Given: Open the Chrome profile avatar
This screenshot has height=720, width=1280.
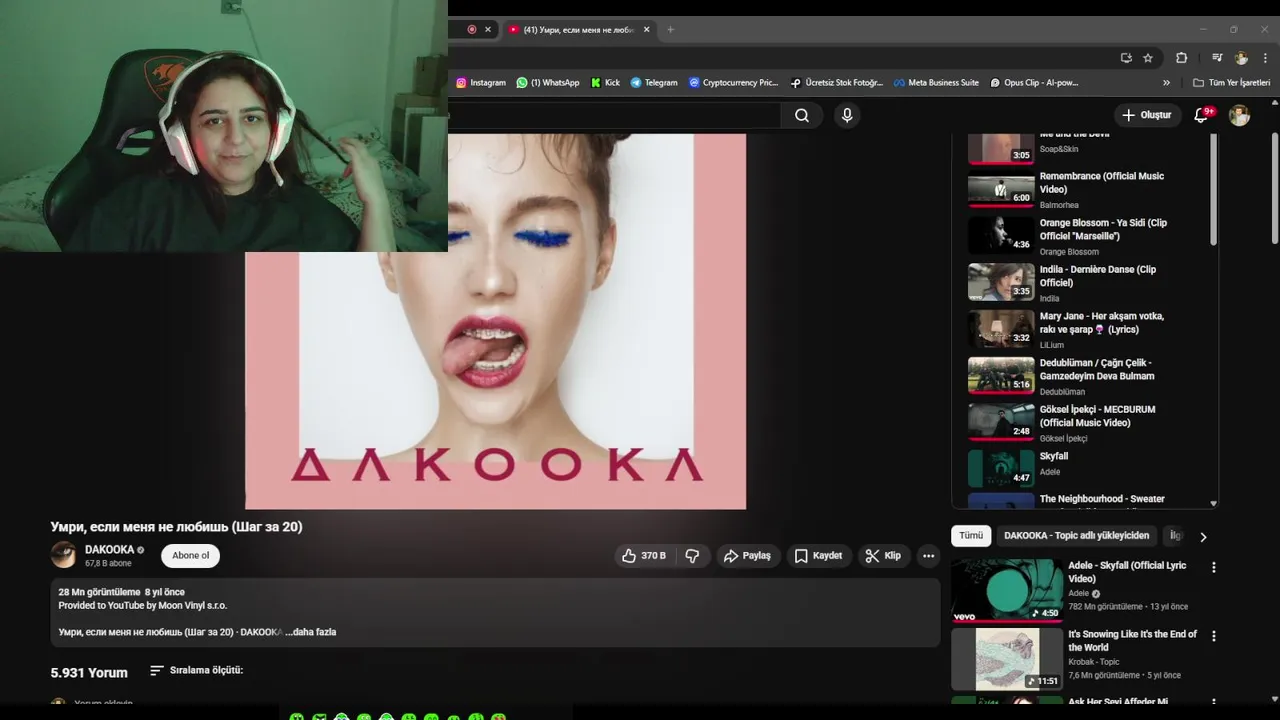Looking at the screenshot, I should (x=1241, y=58).
